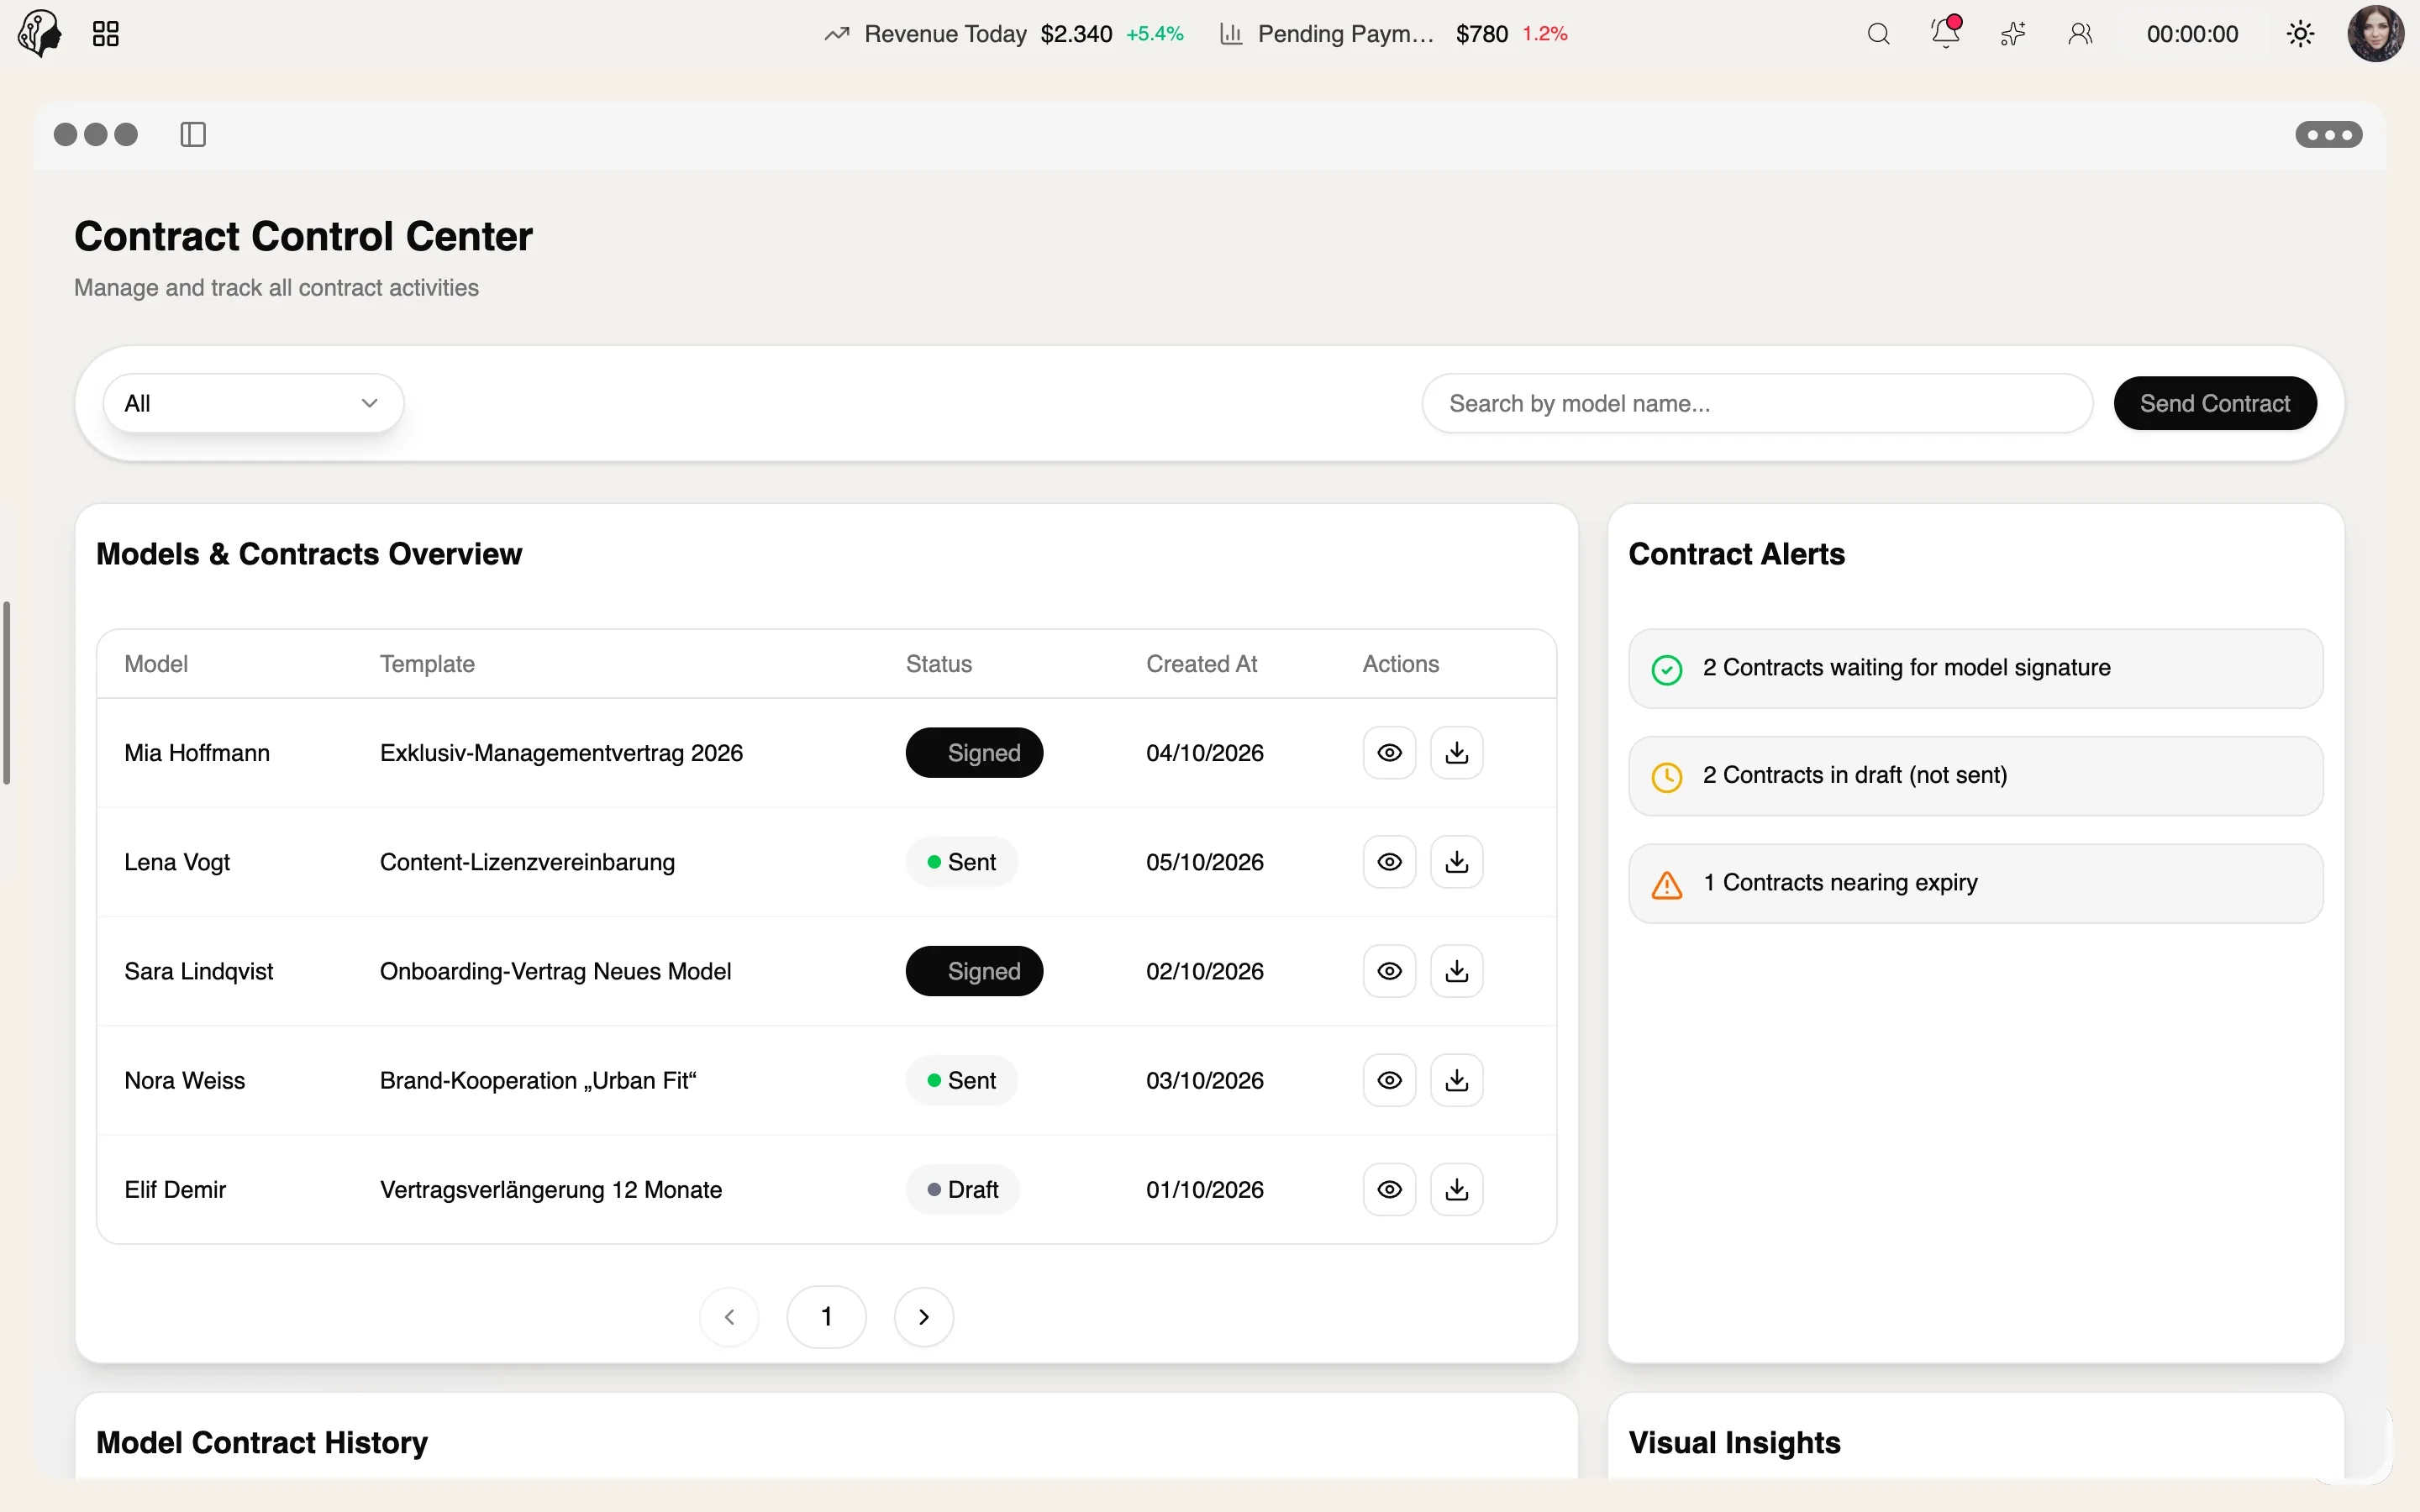Open the user contacts icon
This screenshot has width=2420, height=1512.
[x=2080, y=34]
